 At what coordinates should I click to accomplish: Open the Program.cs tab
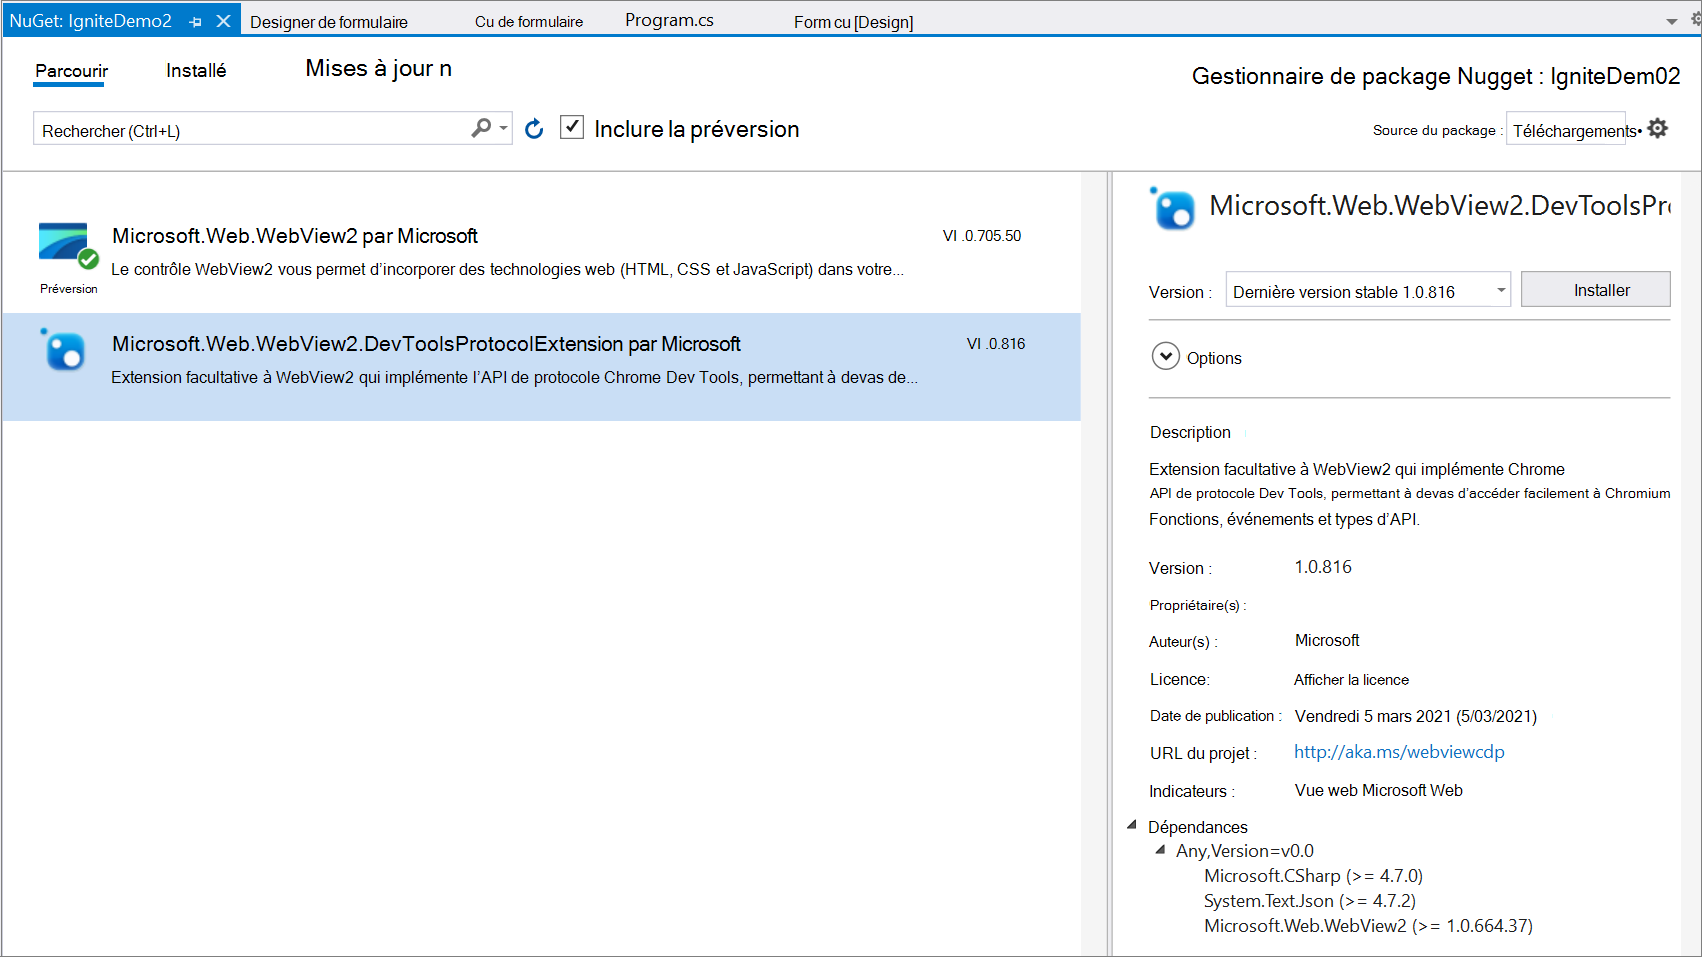(668, 18)
